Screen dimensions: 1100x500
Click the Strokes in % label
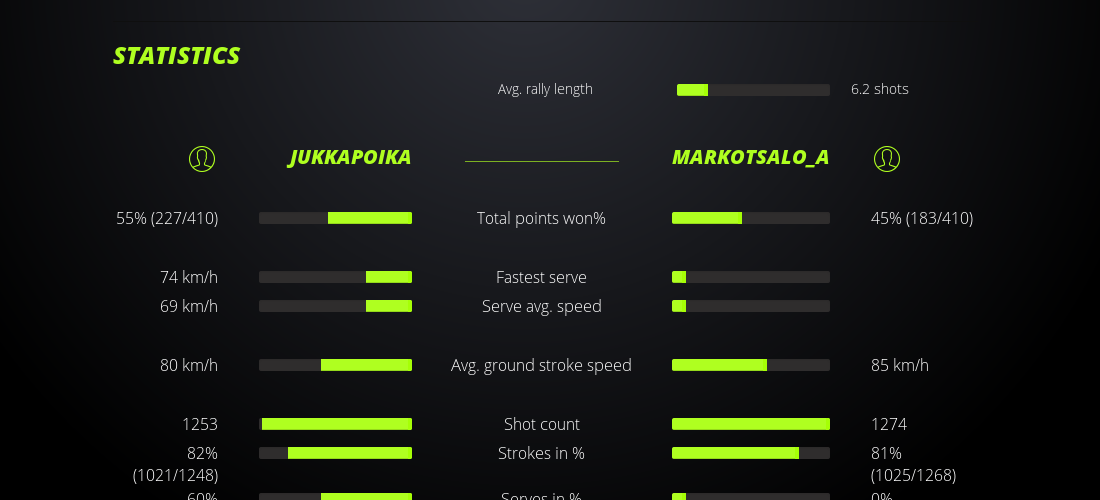(541, 453)
